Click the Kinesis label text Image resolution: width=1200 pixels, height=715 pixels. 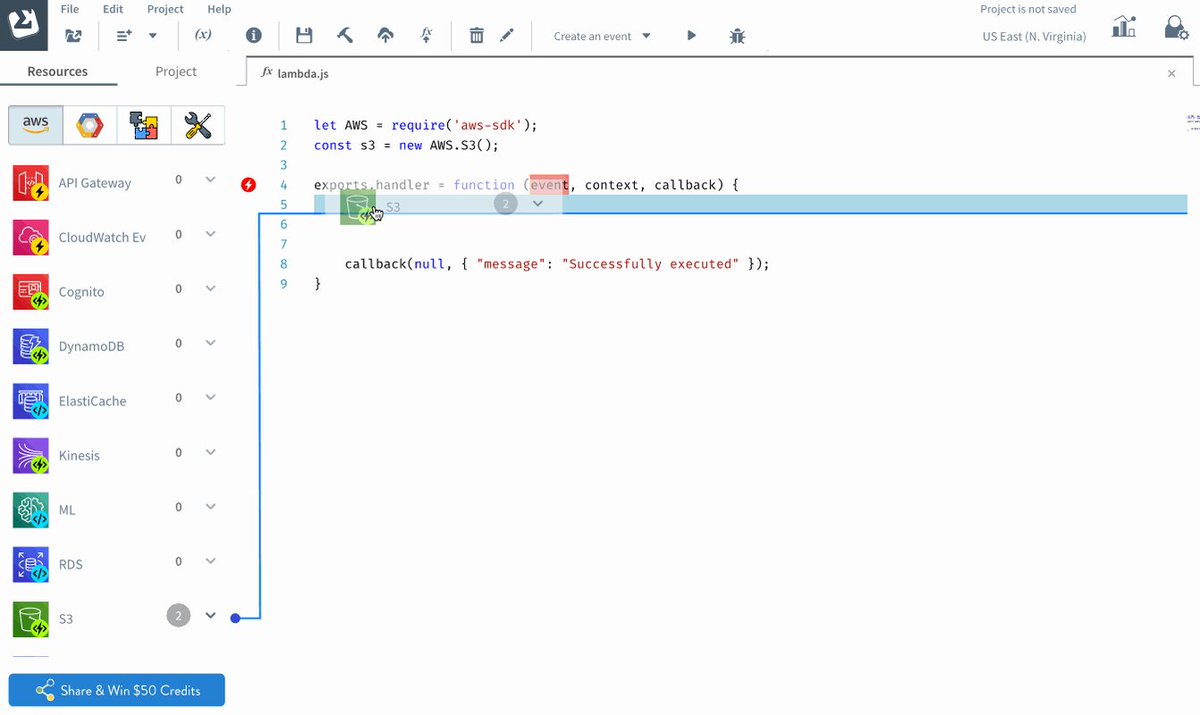click(x=79, y=455)
